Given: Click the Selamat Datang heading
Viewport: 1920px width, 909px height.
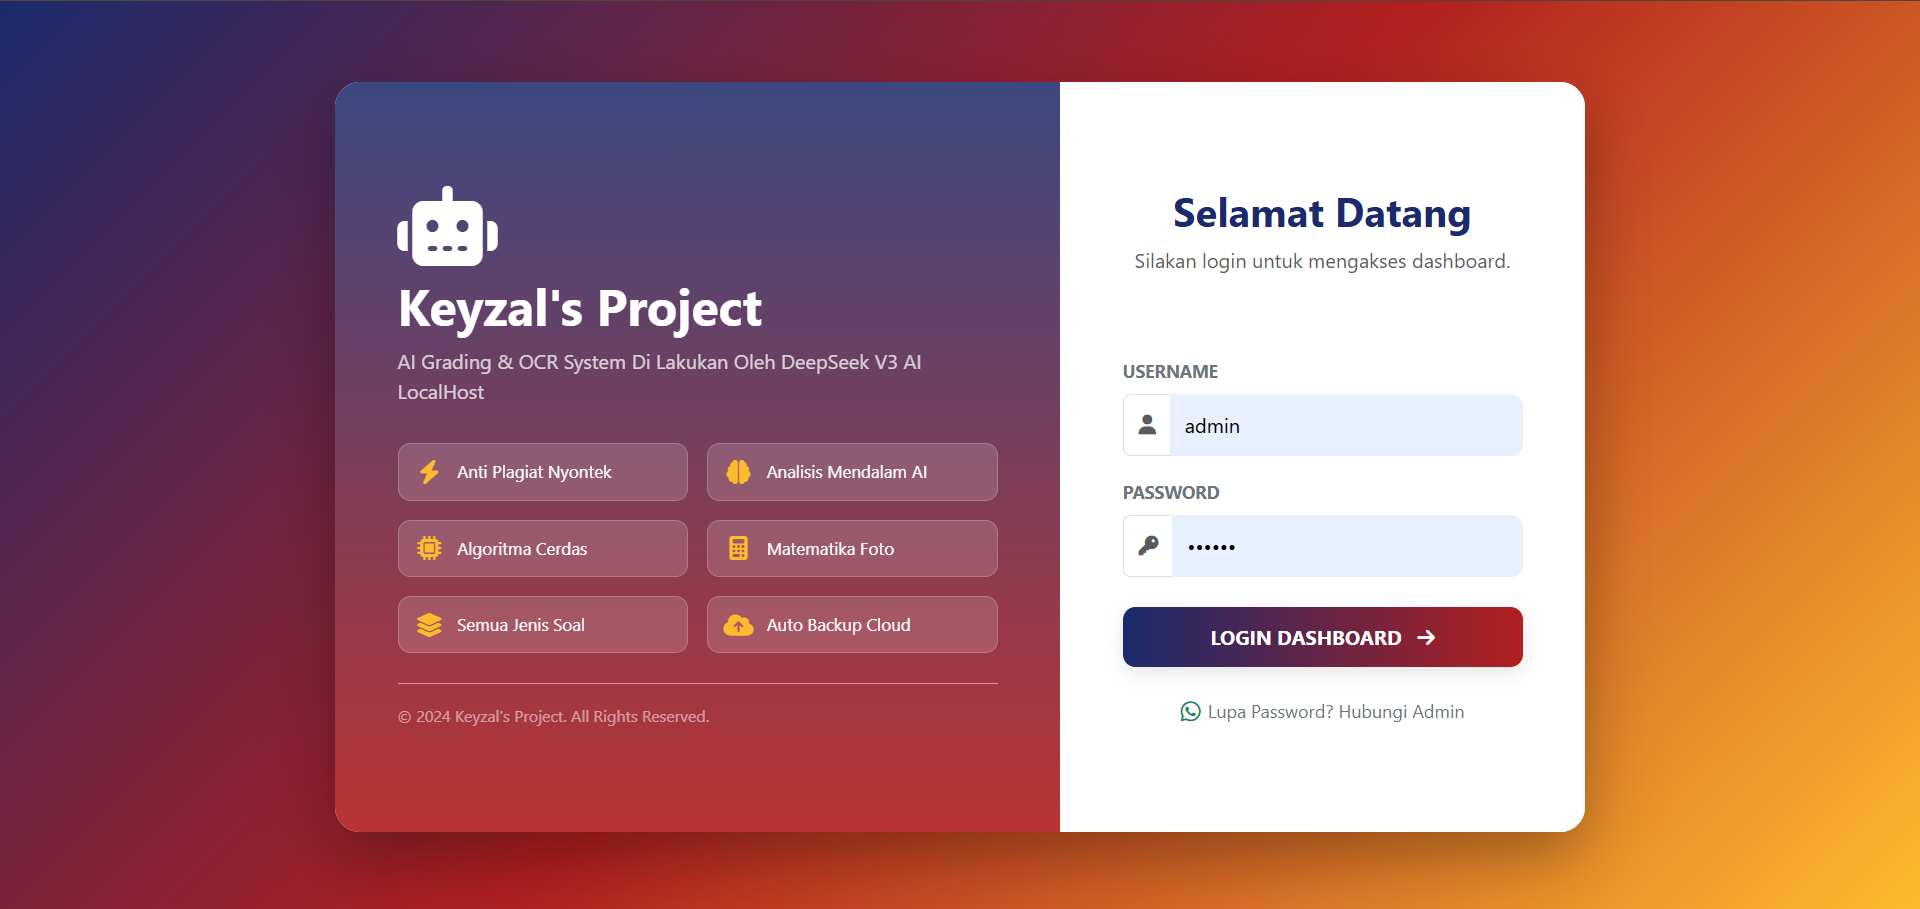Looking at the screenshot, I should [1321, 213].
